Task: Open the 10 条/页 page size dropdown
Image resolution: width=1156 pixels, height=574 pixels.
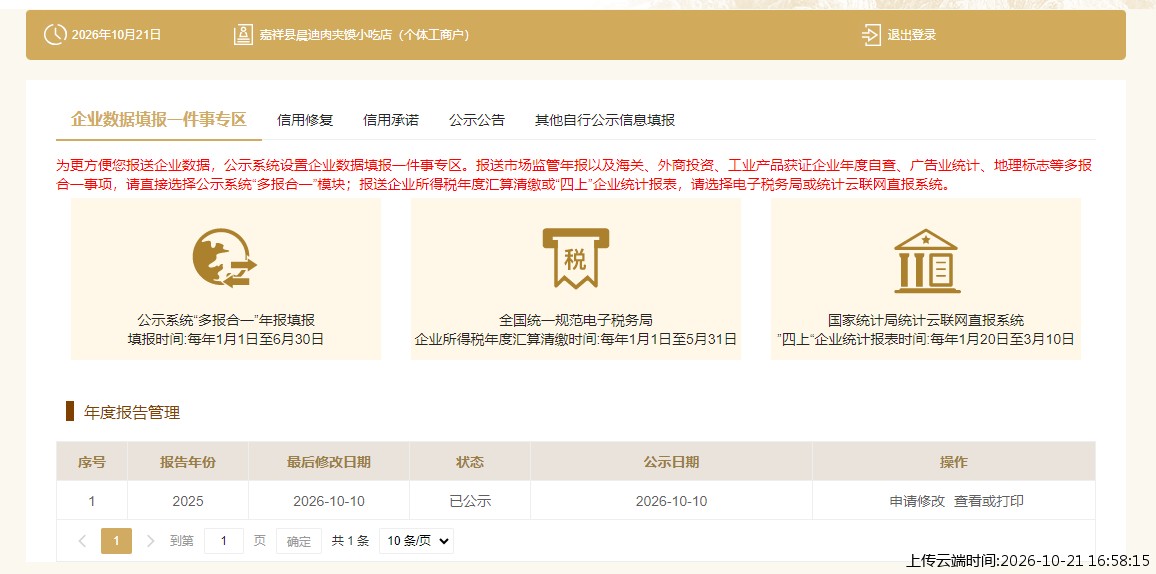Action: pos(417,541)
